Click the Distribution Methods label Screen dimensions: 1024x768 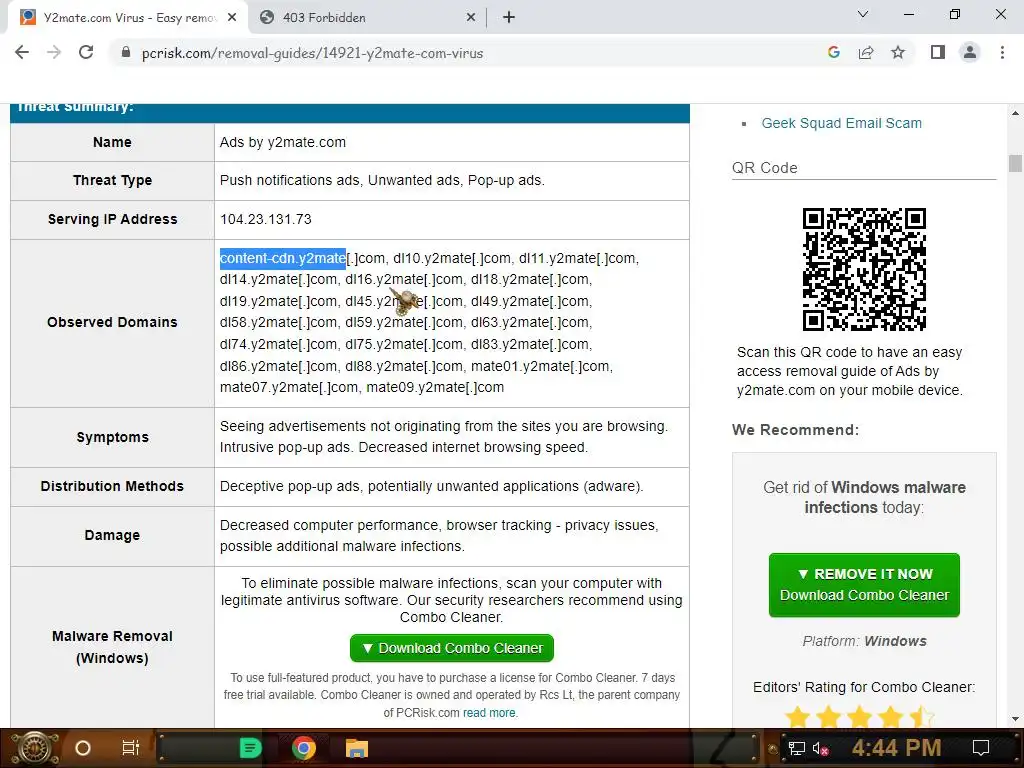[x=112, y=486]
